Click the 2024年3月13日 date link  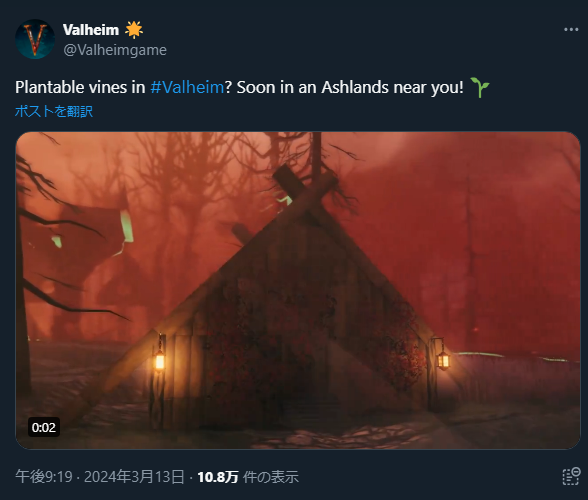134,477
